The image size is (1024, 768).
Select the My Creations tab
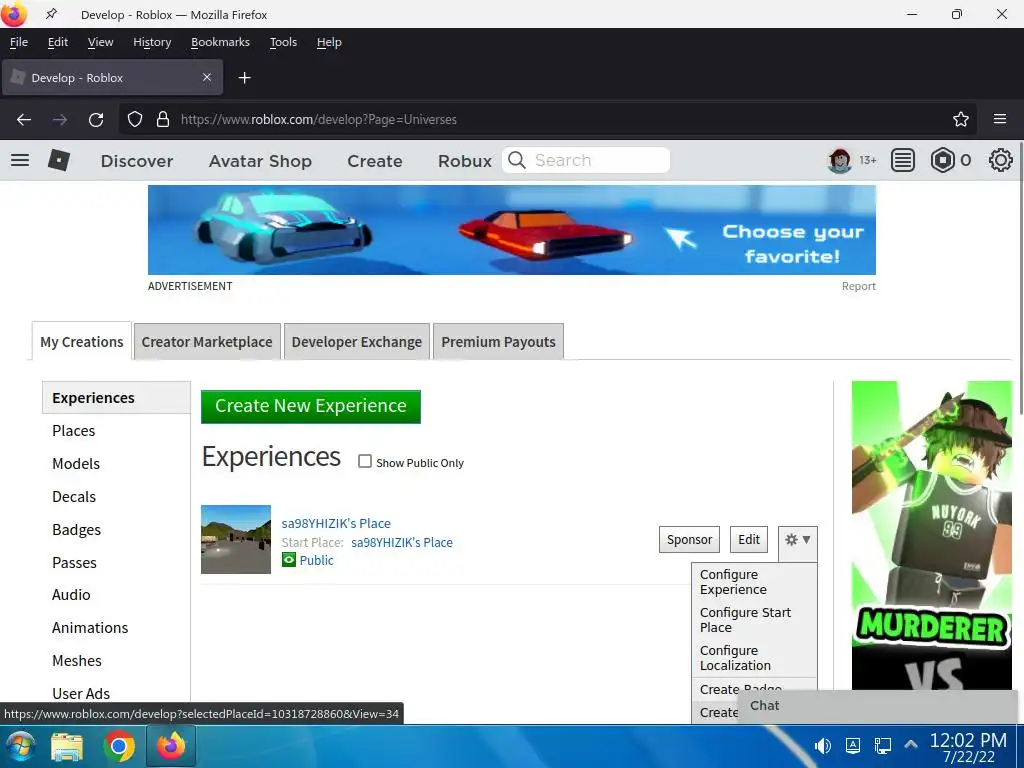pyautogui.click(x=82, y=342)
